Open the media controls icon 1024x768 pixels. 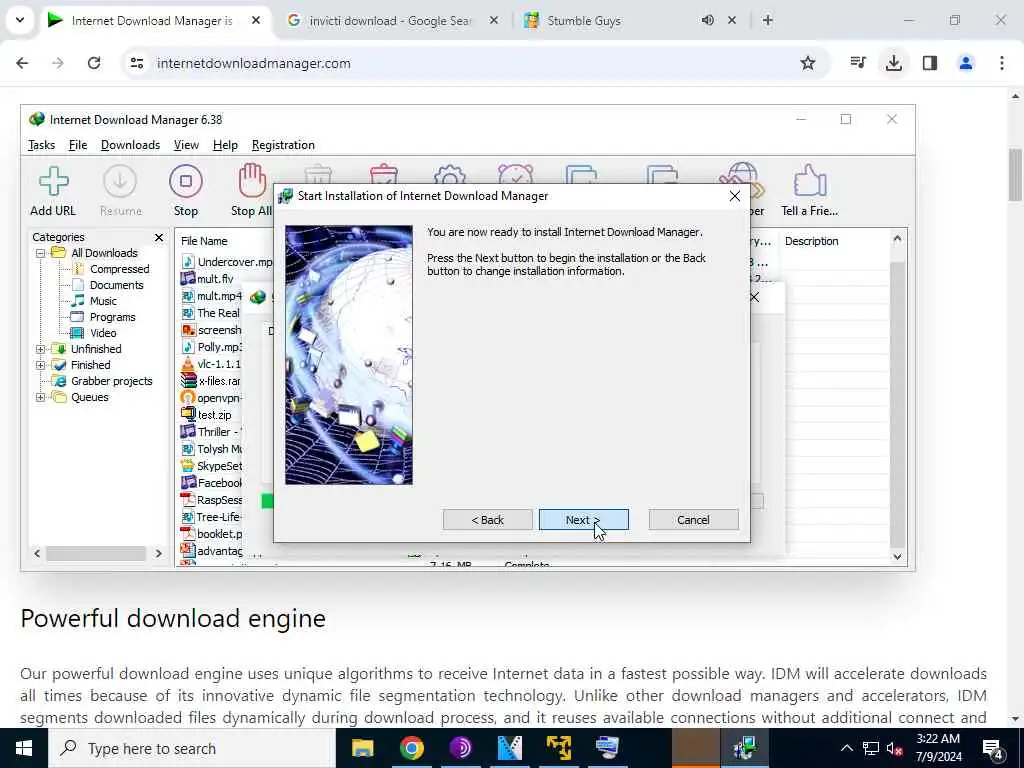(858, 63)
